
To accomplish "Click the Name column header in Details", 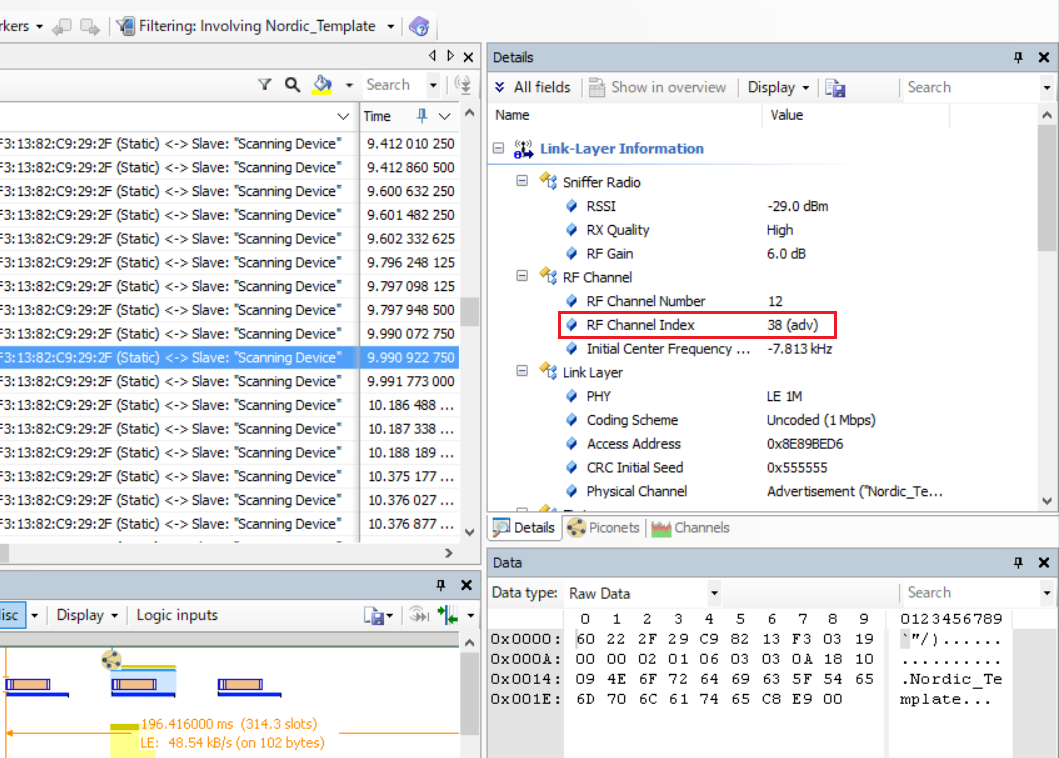I will (512, 115).
